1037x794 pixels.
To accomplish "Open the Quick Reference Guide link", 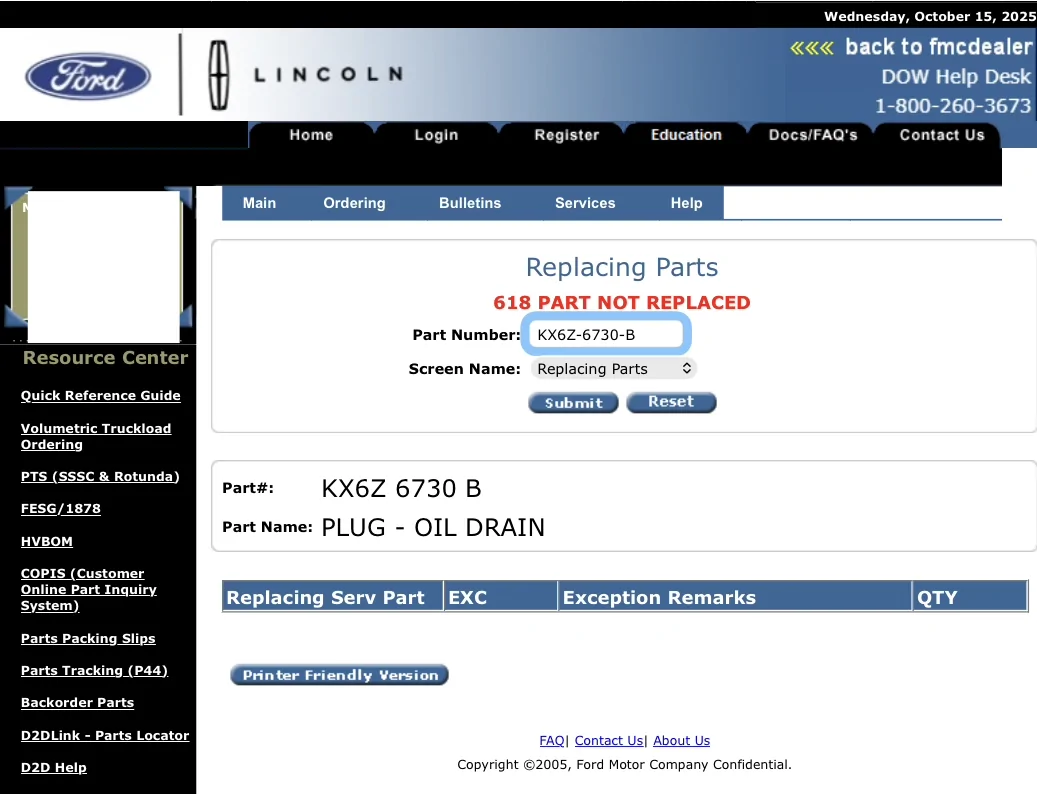I will pyautogui.click(x=101, y=395).
